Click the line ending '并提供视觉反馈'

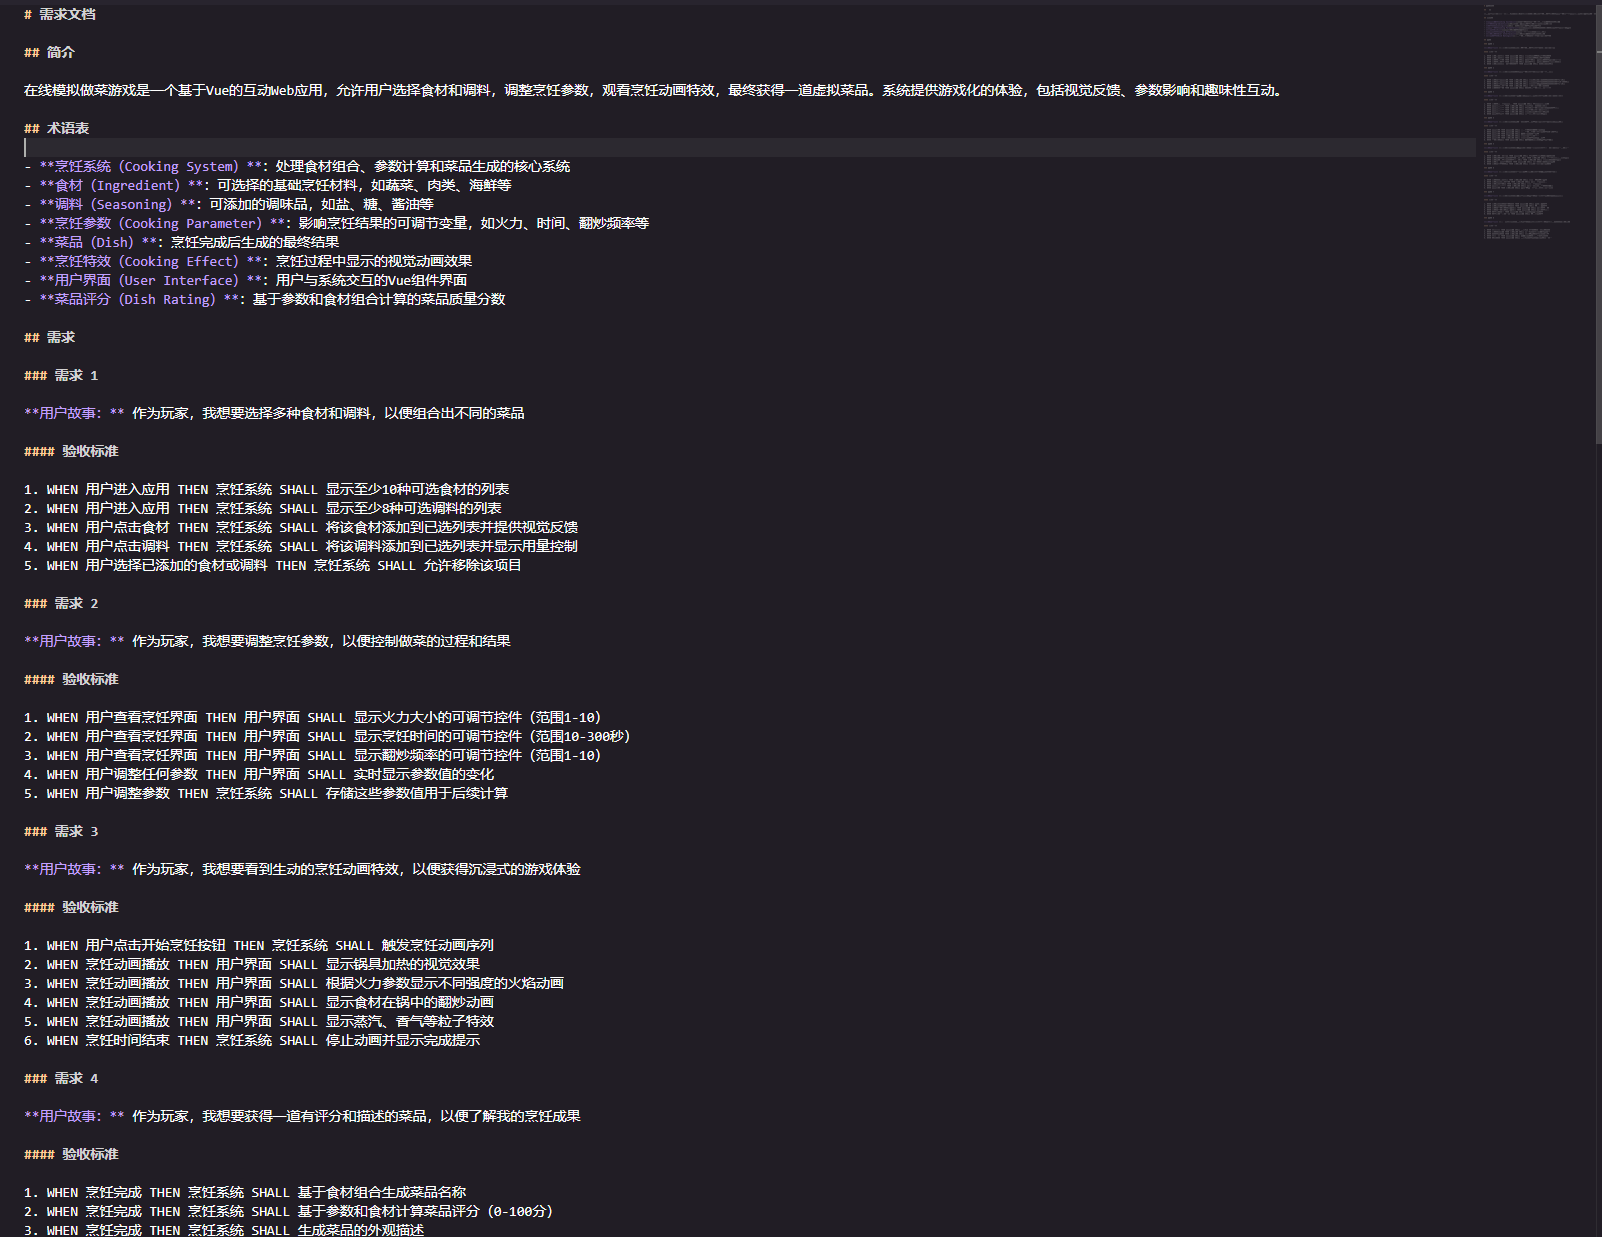(301, 527)
